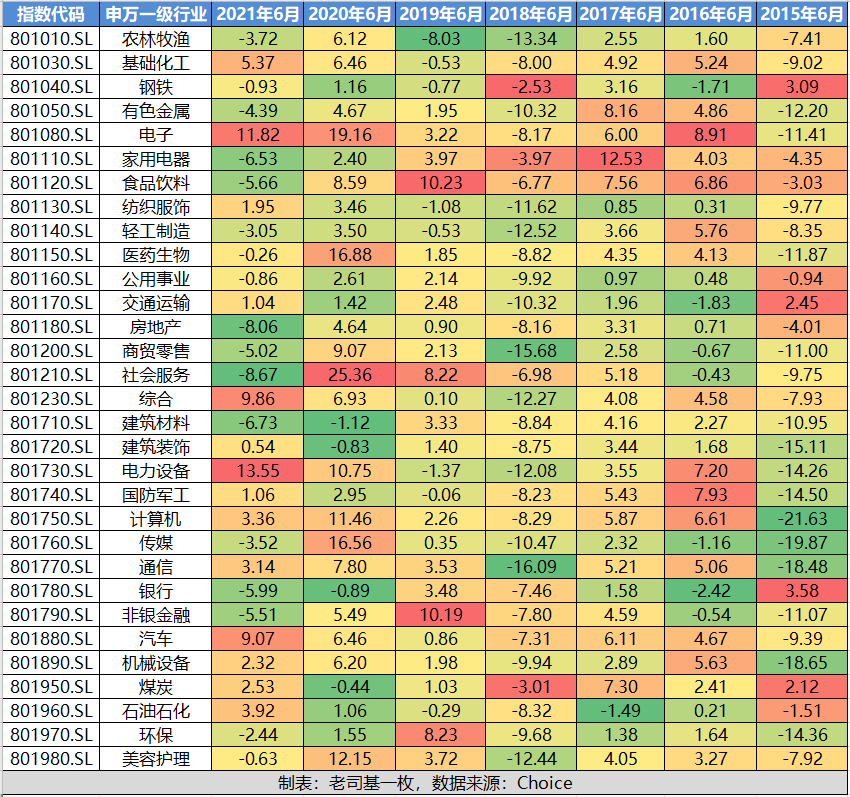This screenshot has height=797, width=850.
Task: Click the 纺织服饰 industry cell
Action: coord(156,207)
